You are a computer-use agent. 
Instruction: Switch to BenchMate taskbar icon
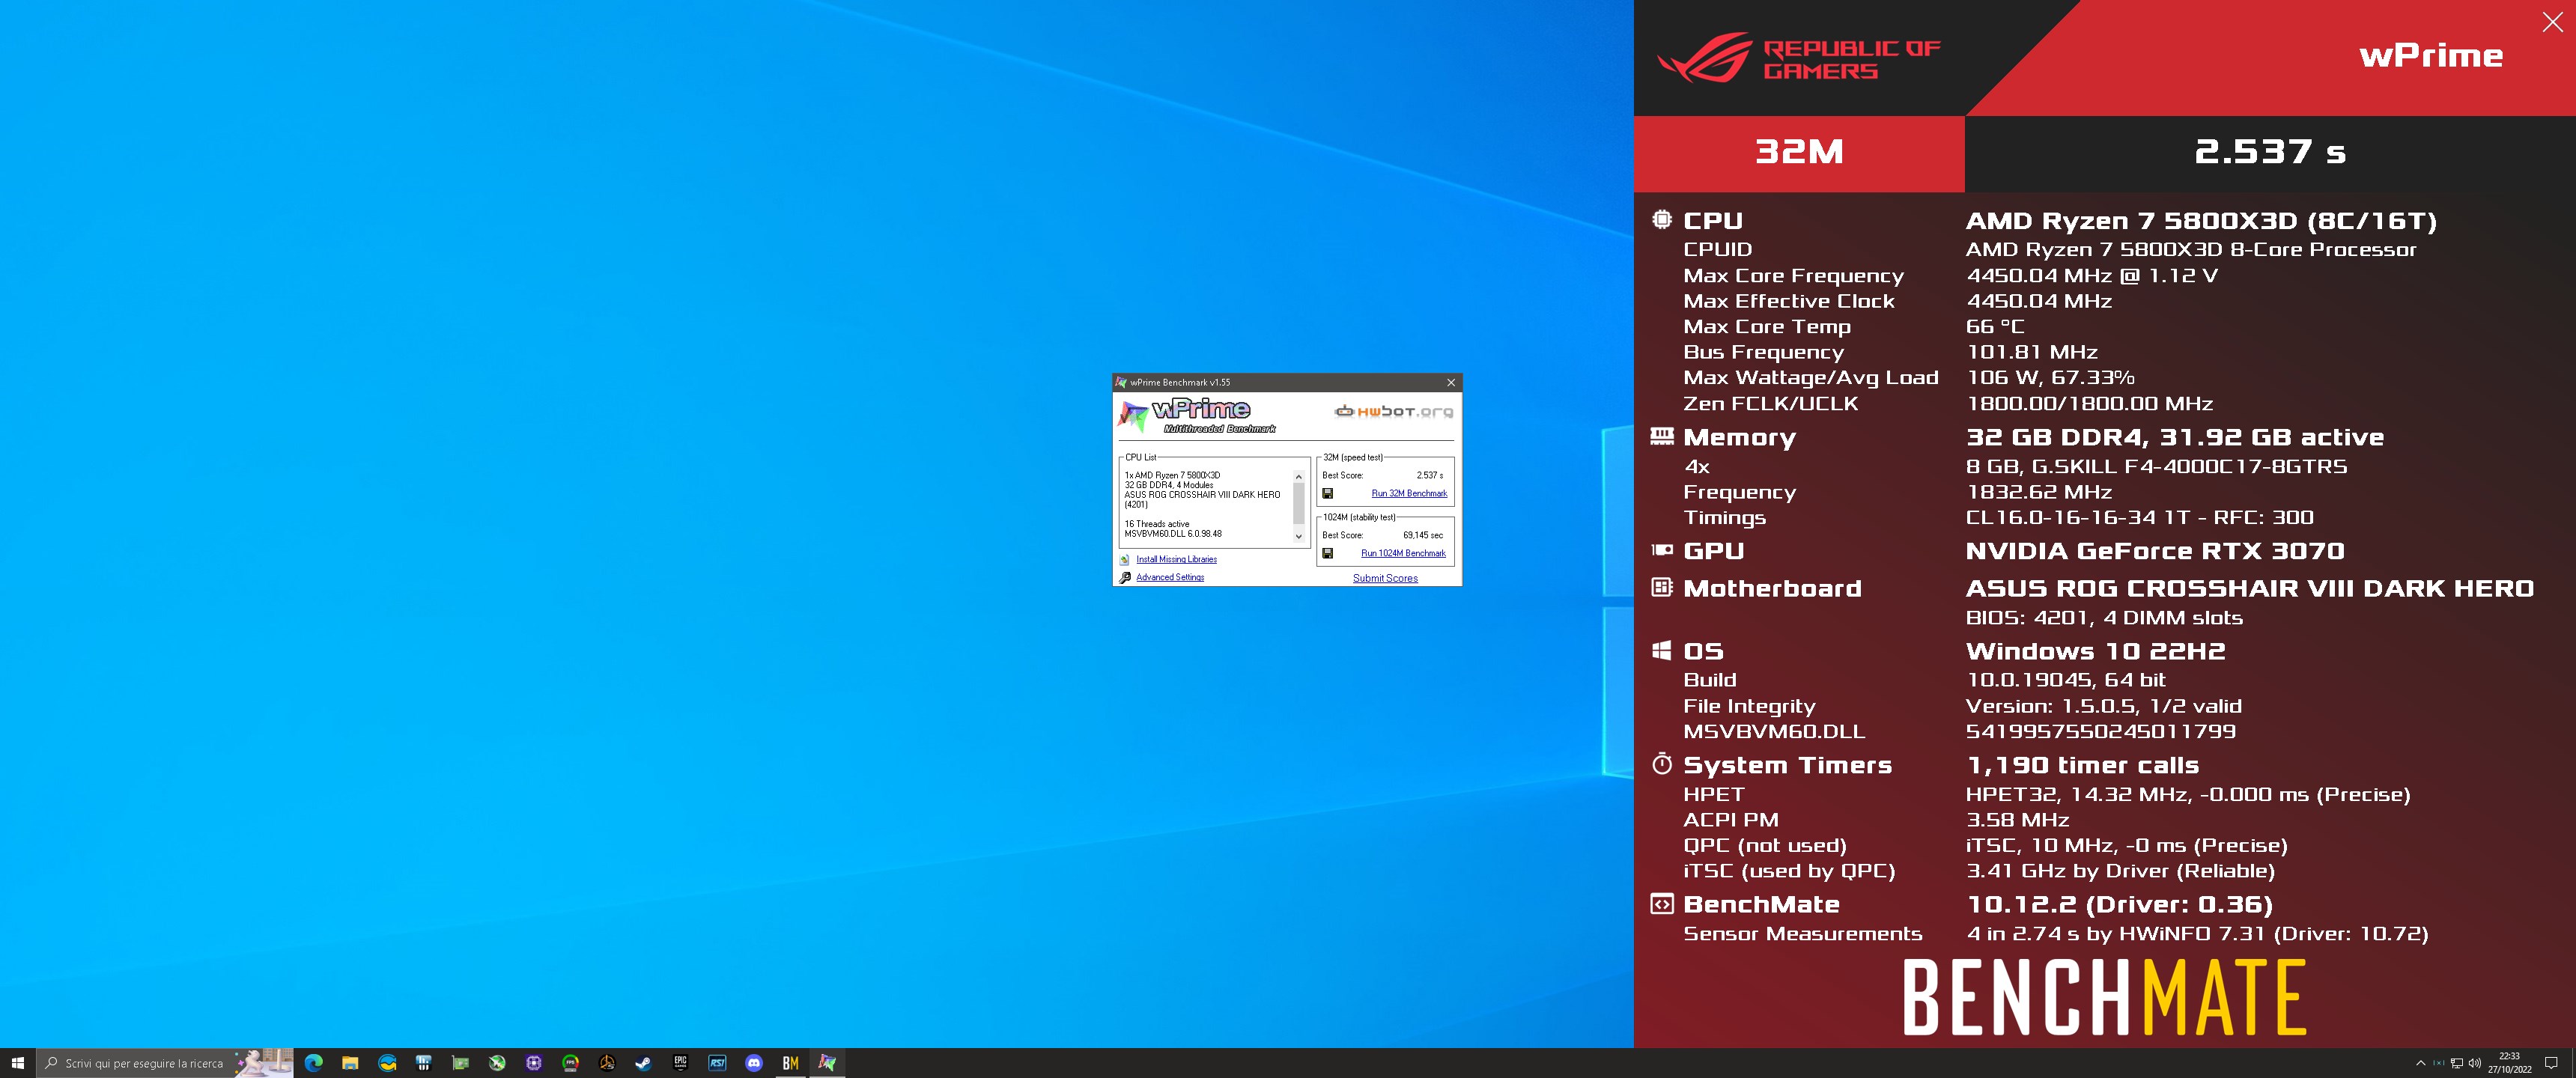(790, 1063)
